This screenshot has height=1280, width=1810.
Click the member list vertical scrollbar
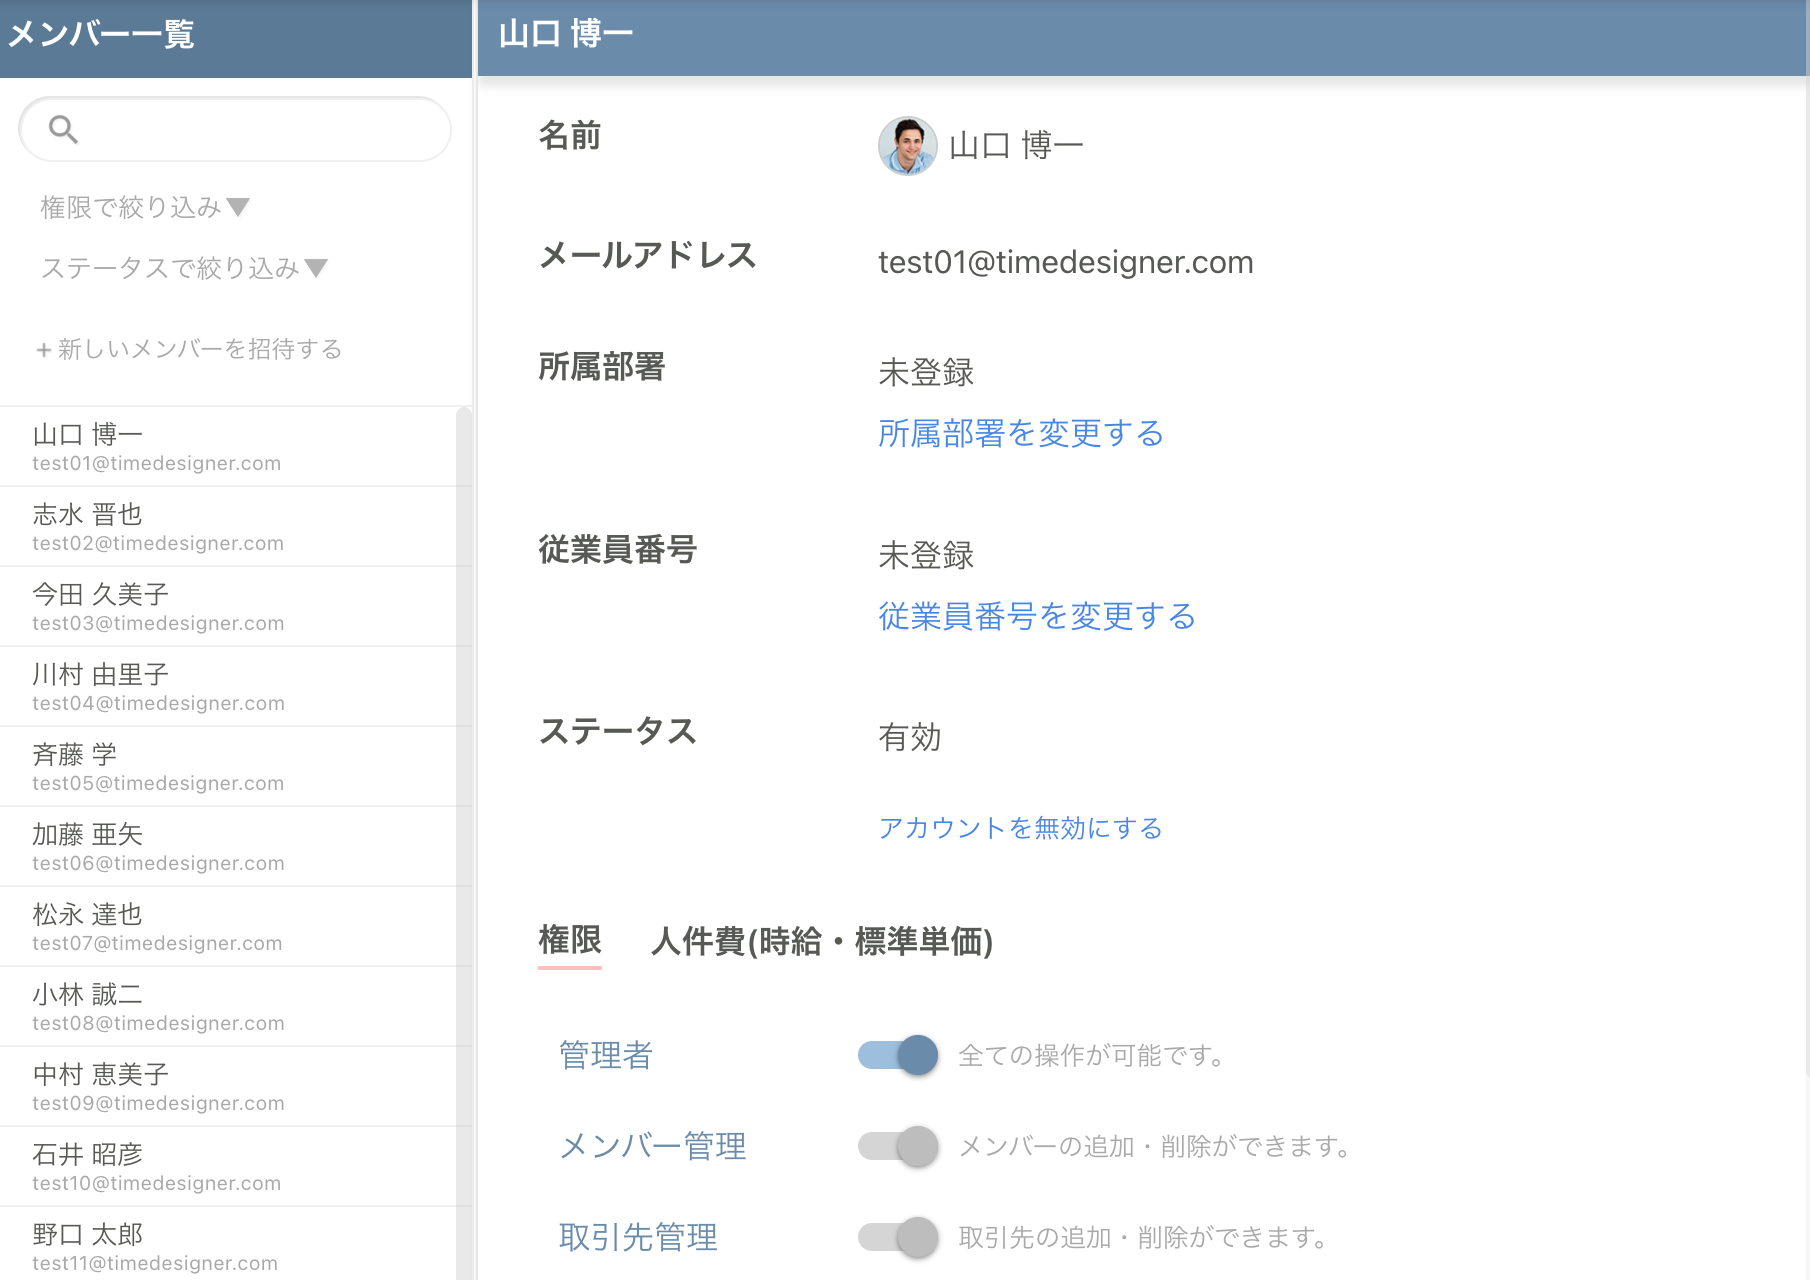(464, 800)
